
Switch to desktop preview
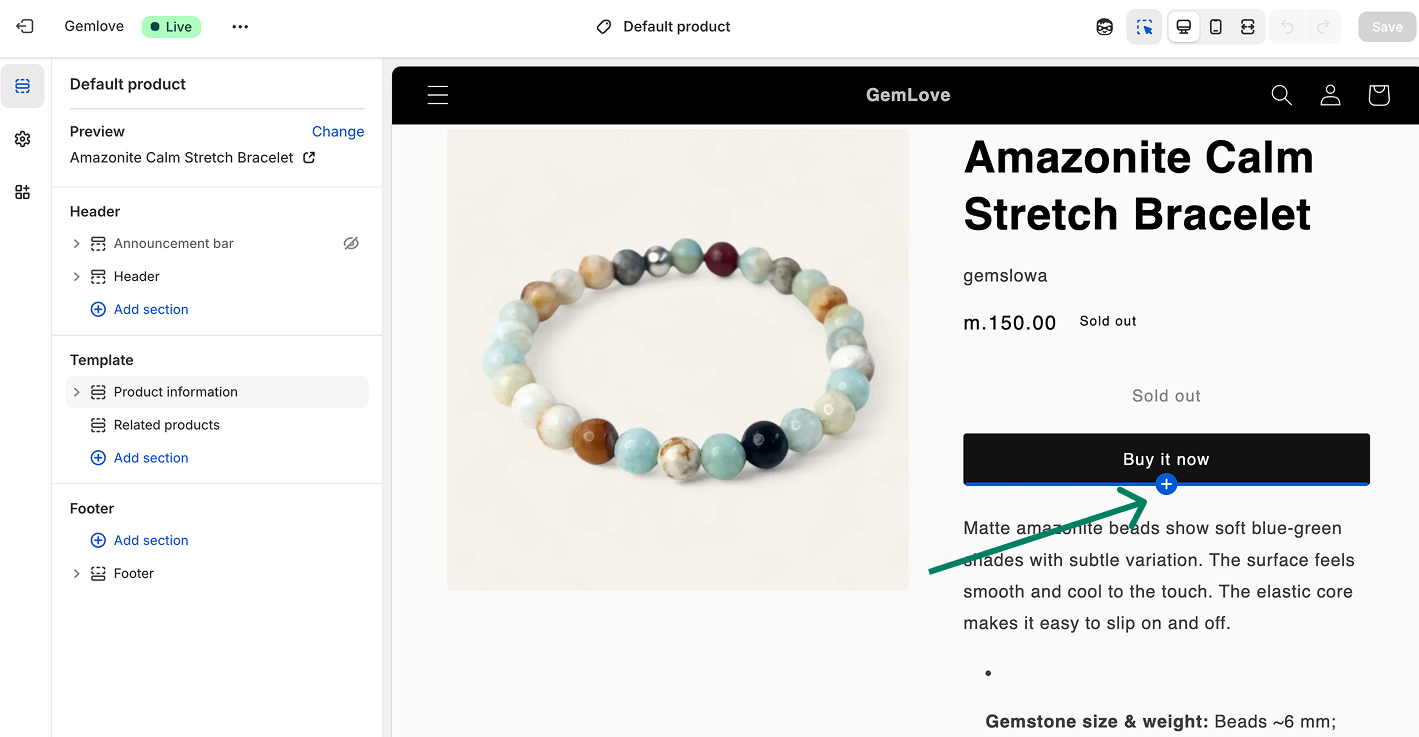[1184, 27]
